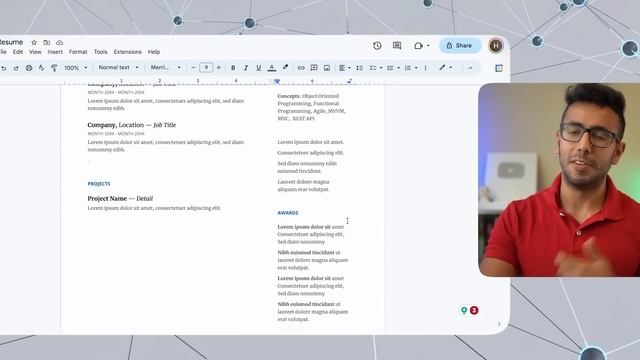
Task: Open the text alignment dropdown
Action: coord(344,68)
